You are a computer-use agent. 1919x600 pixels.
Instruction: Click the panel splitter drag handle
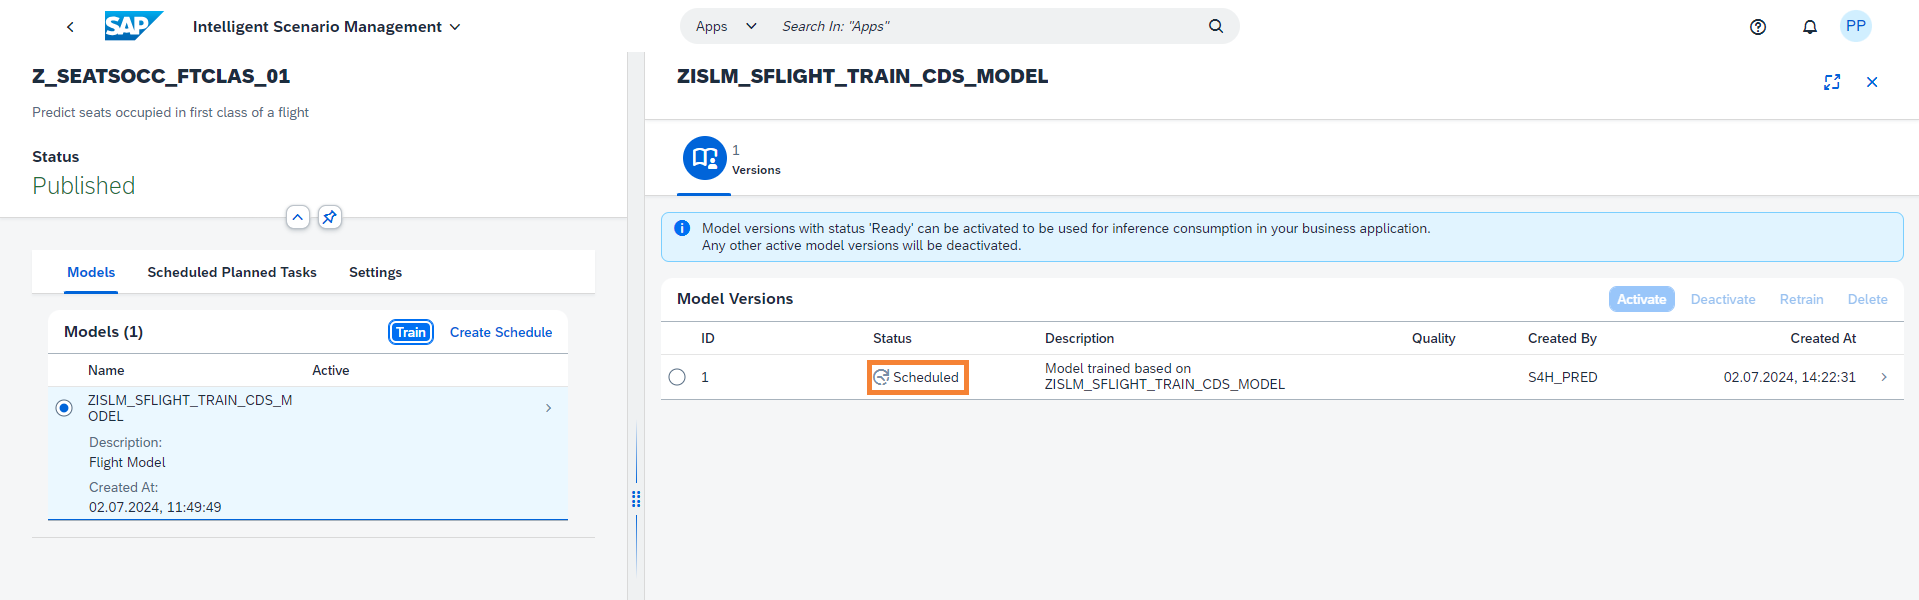(x=636, y=498)
